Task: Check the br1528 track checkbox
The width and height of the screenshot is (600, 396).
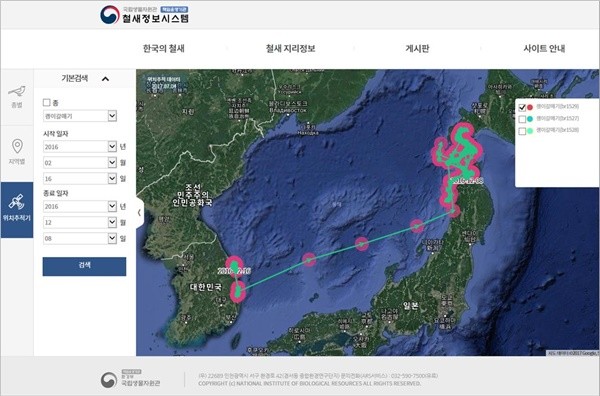Action: (x=522, y=131)
